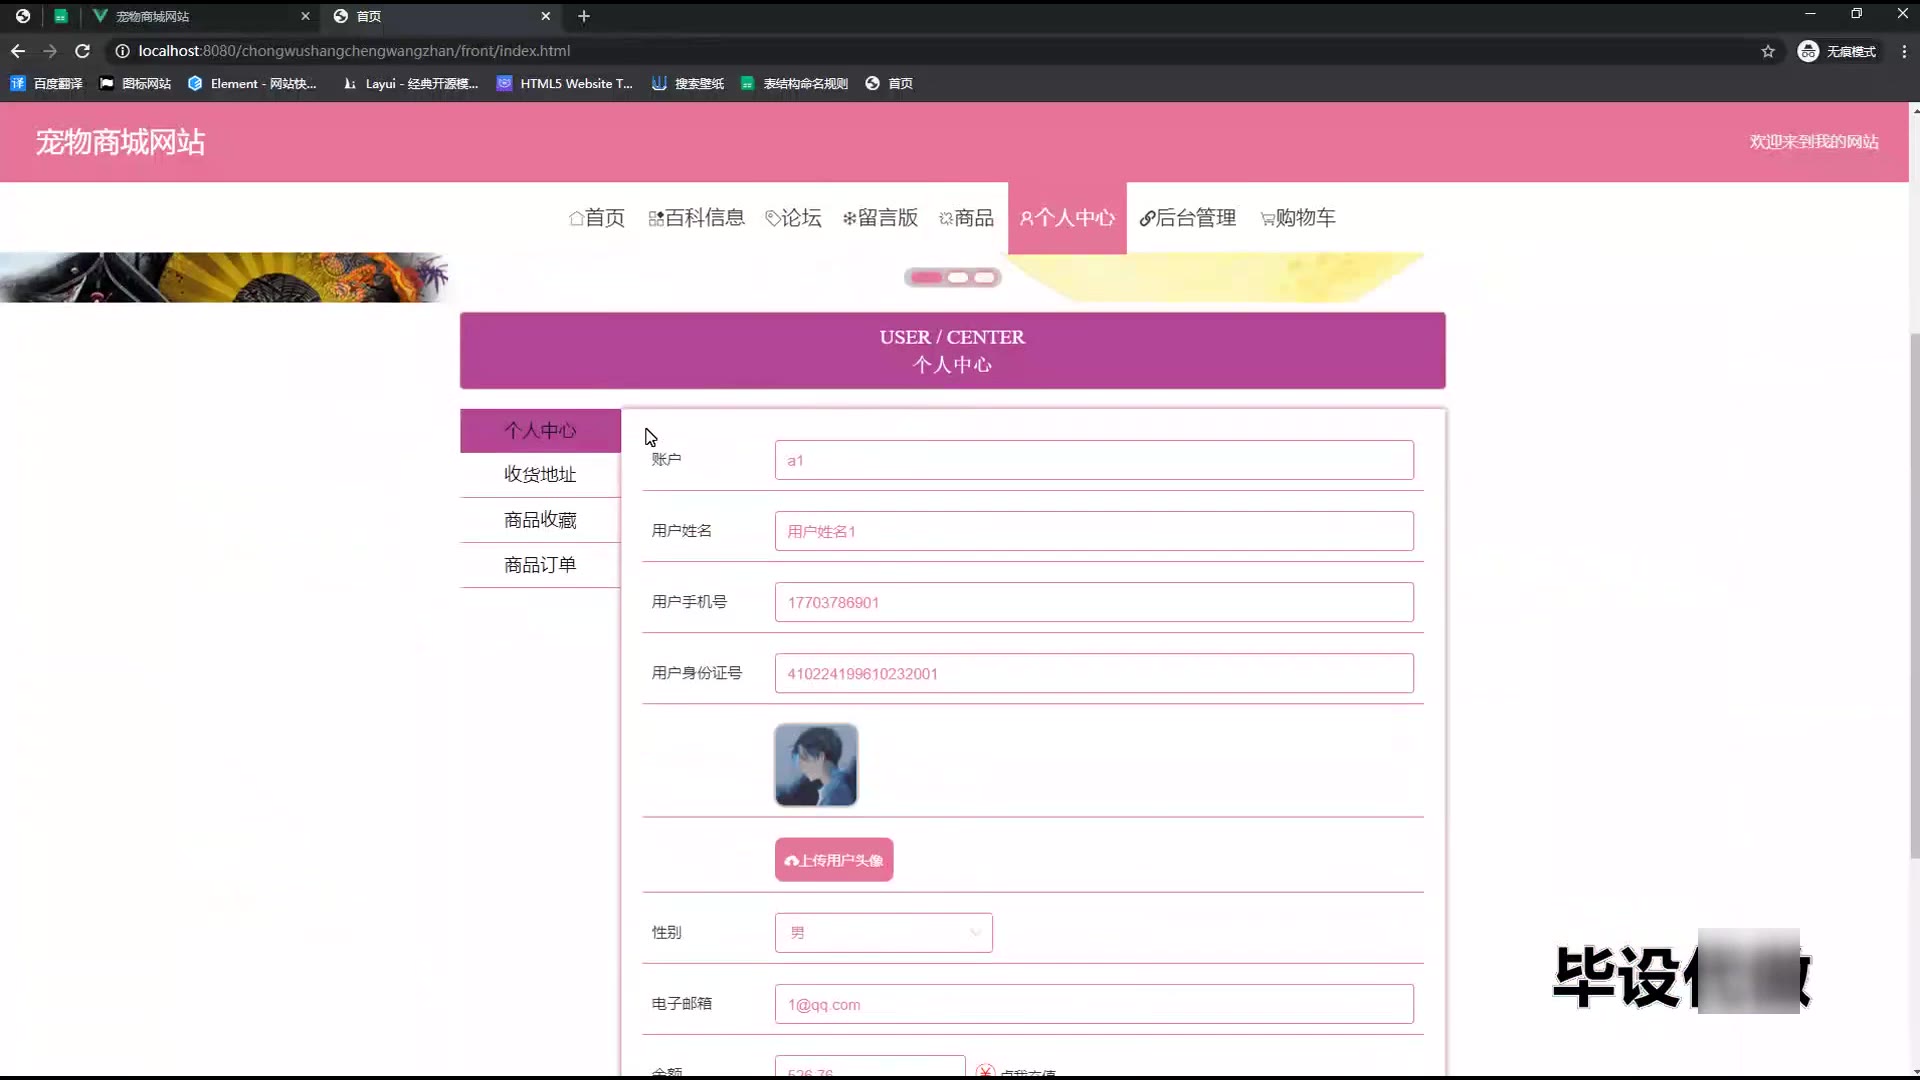1920x1080 pixels.
Task: Select 商品订单 in sidebar
Action: 540,565
